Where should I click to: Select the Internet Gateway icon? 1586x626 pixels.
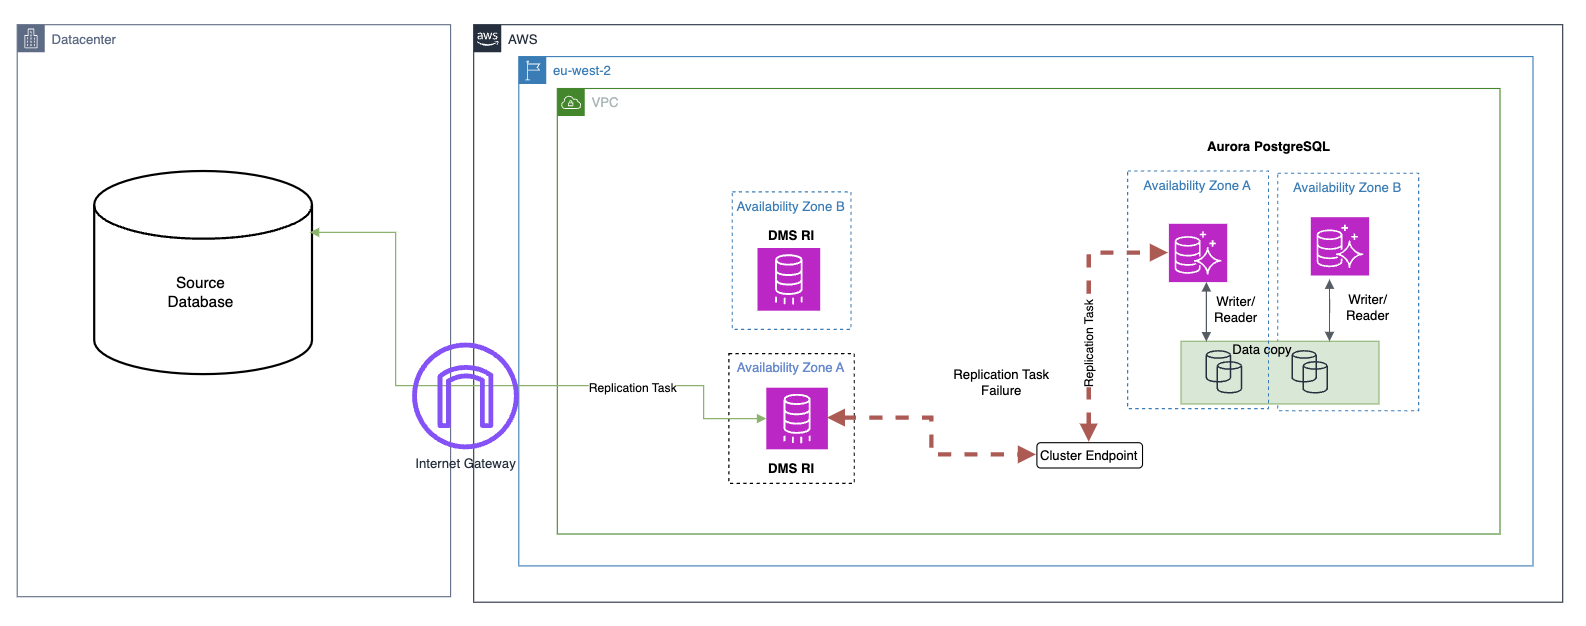pos(465,395)
